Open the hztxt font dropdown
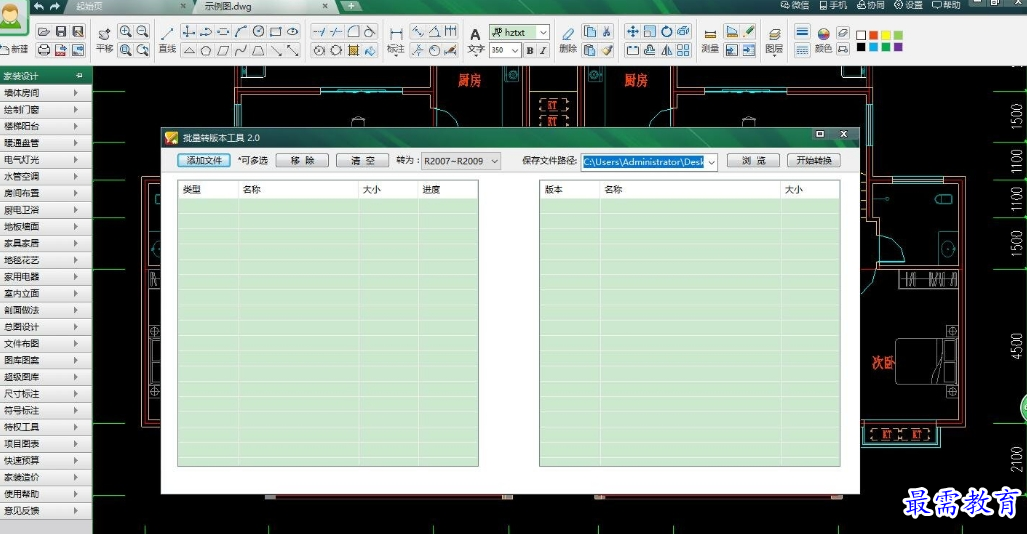 click(x=543, y=32)
